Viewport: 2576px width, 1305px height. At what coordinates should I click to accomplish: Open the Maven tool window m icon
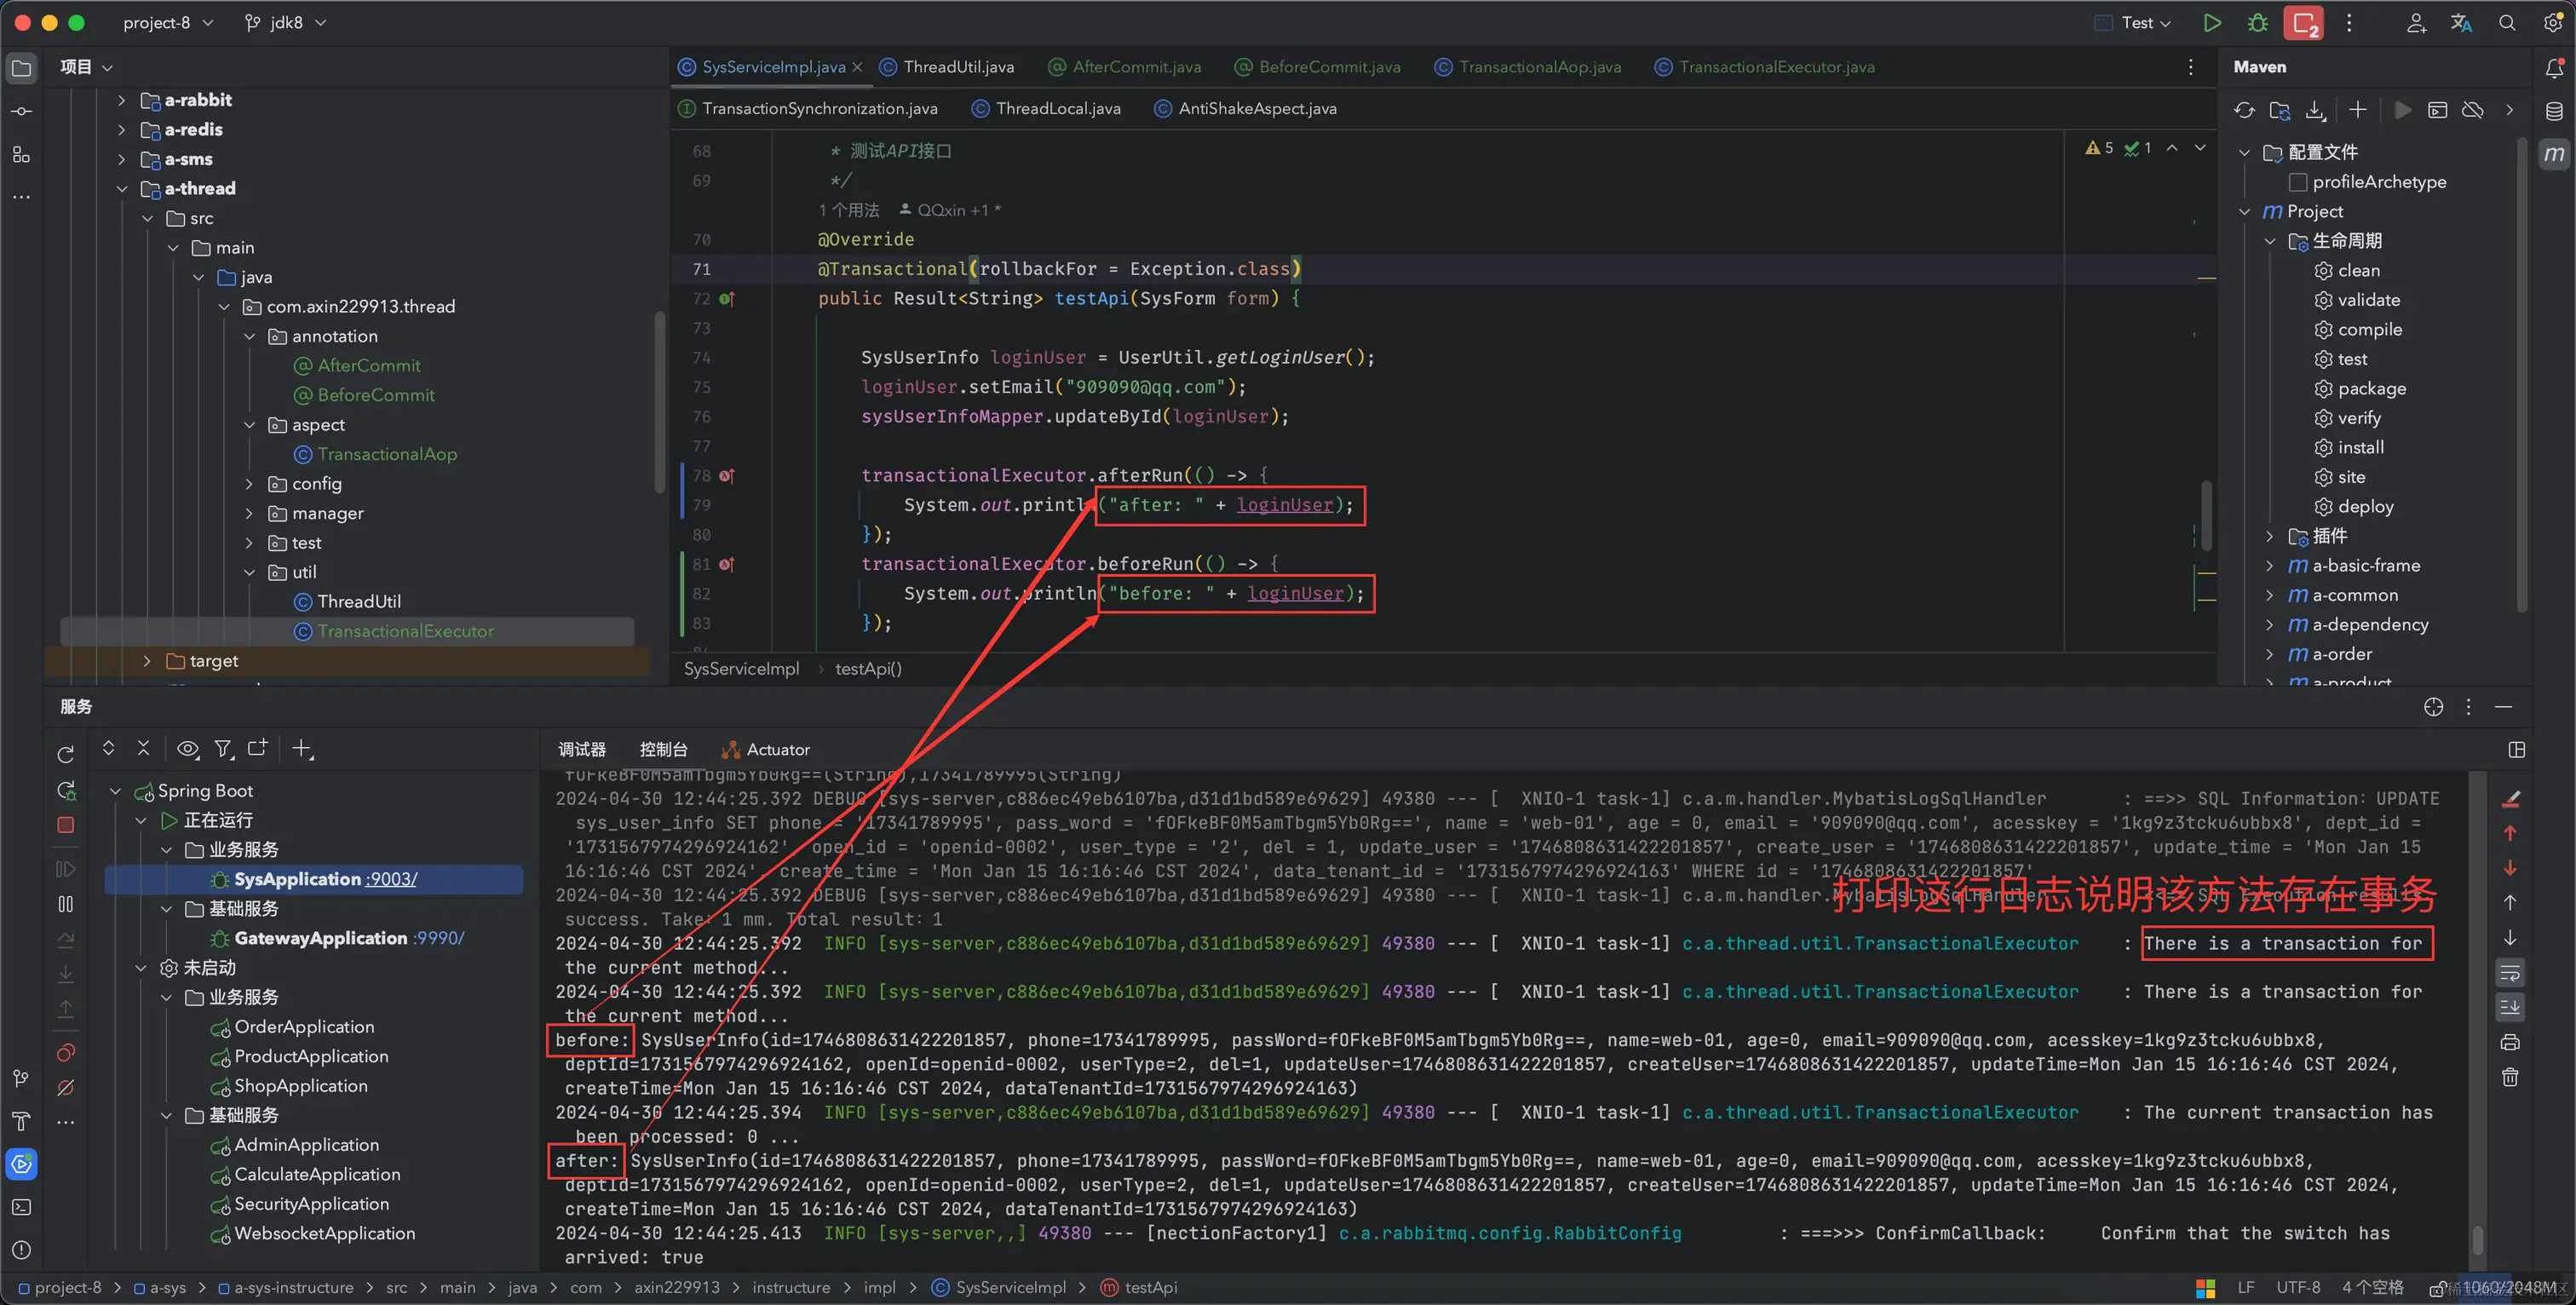pos(2554,154)
